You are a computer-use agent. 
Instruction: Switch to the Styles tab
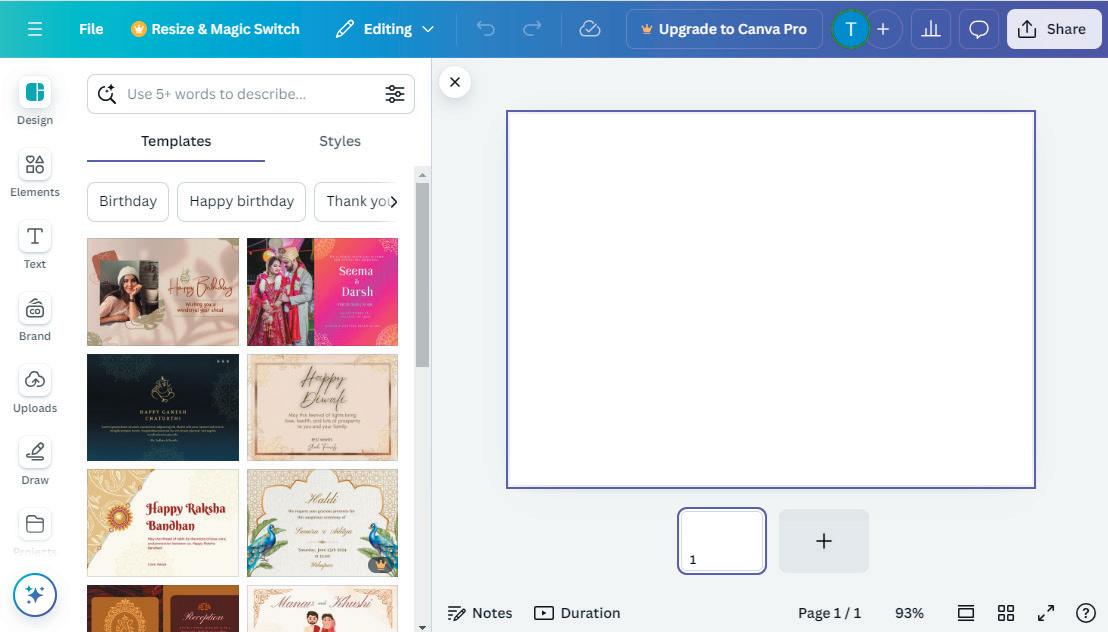[340, 141]
